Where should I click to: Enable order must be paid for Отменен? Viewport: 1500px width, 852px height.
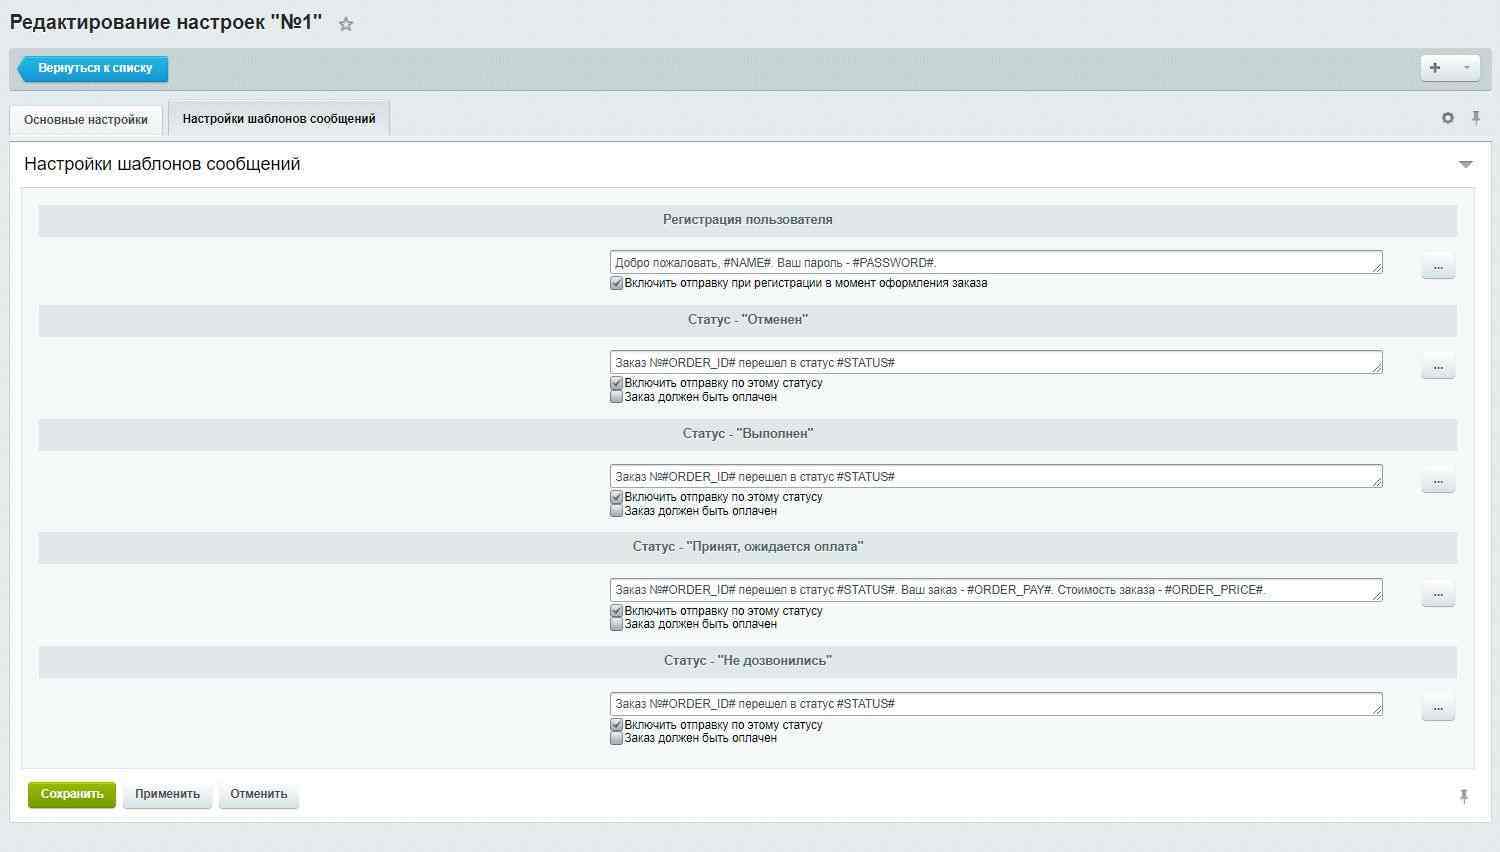pyautogui.click(x=616, y=397)
